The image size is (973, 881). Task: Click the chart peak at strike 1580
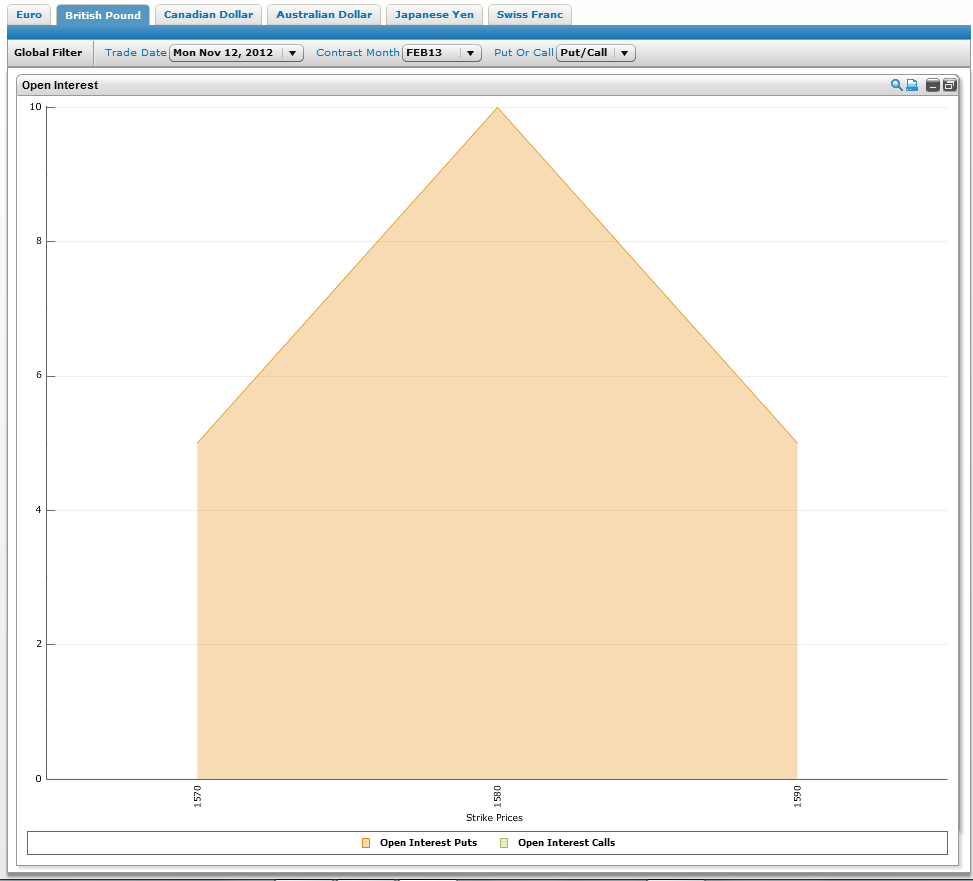point(497,108)
